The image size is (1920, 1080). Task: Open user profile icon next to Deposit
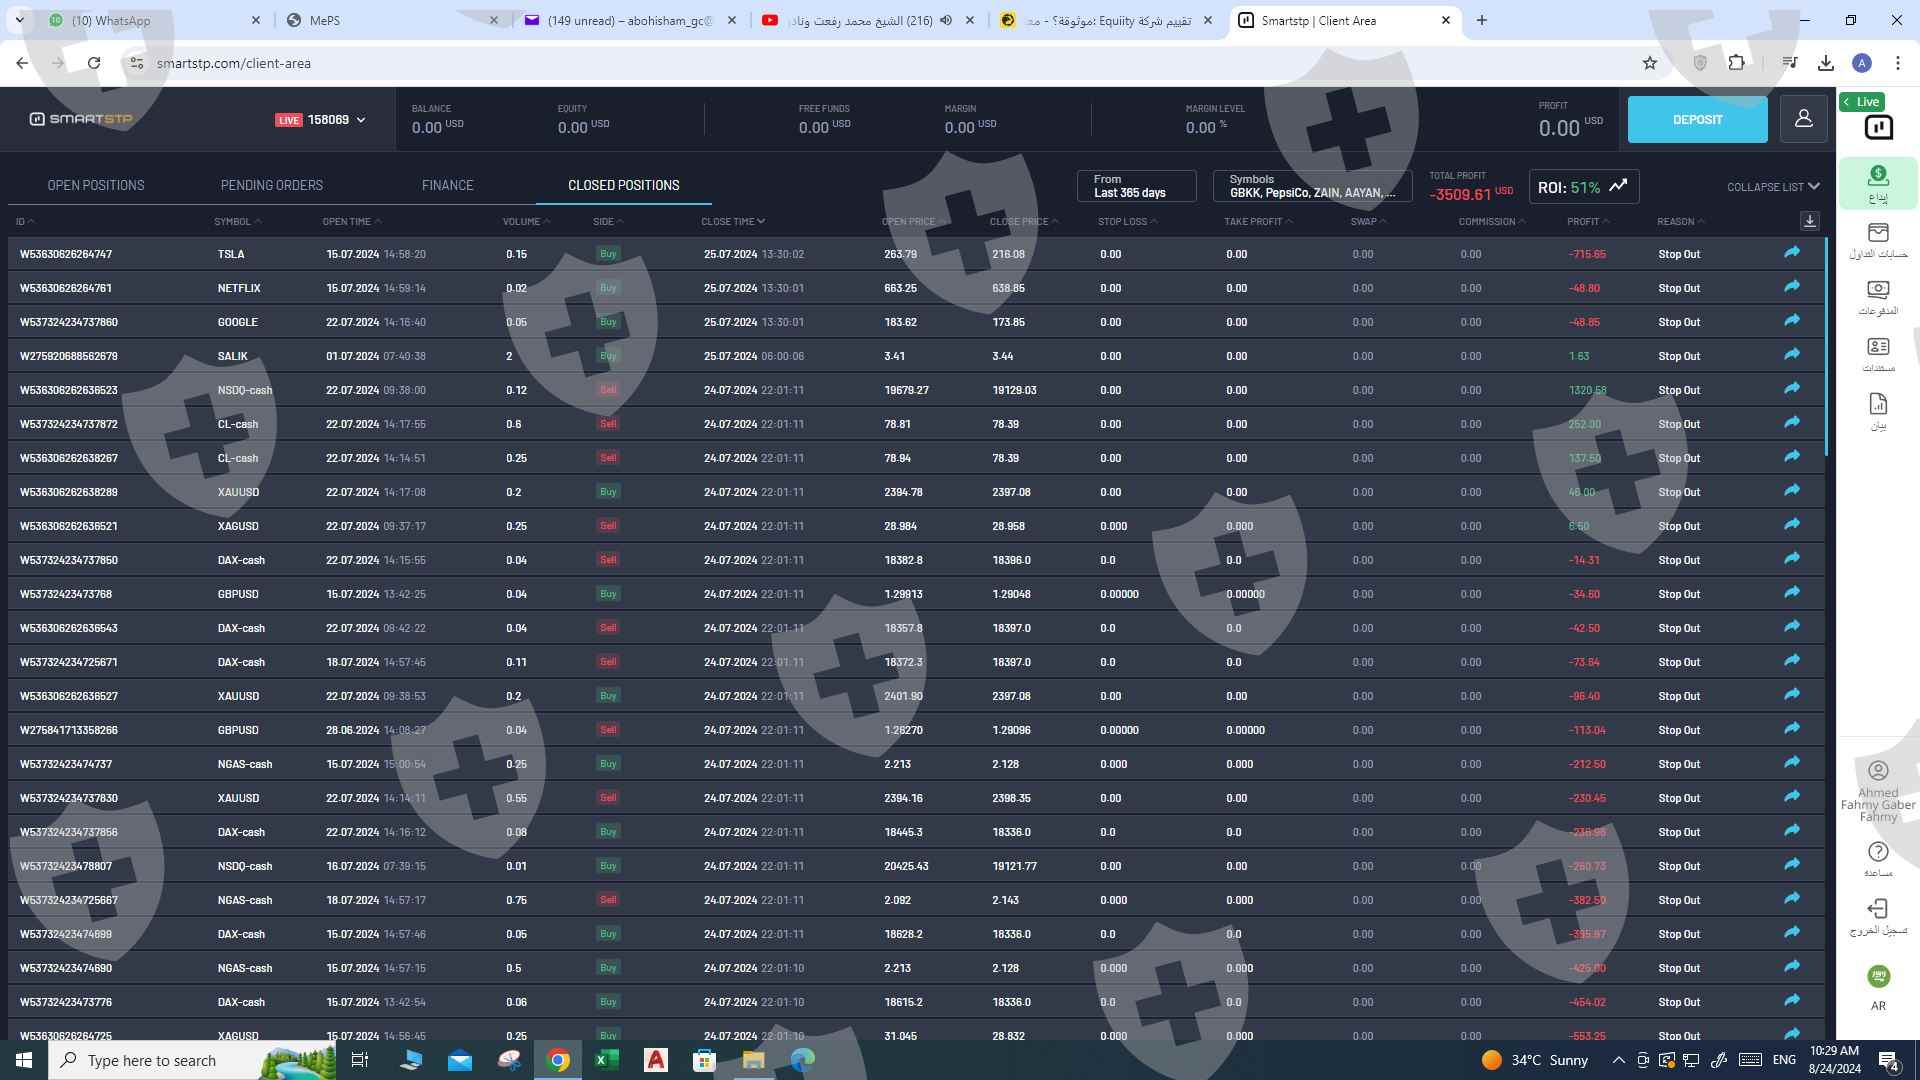pos(1803,119)
